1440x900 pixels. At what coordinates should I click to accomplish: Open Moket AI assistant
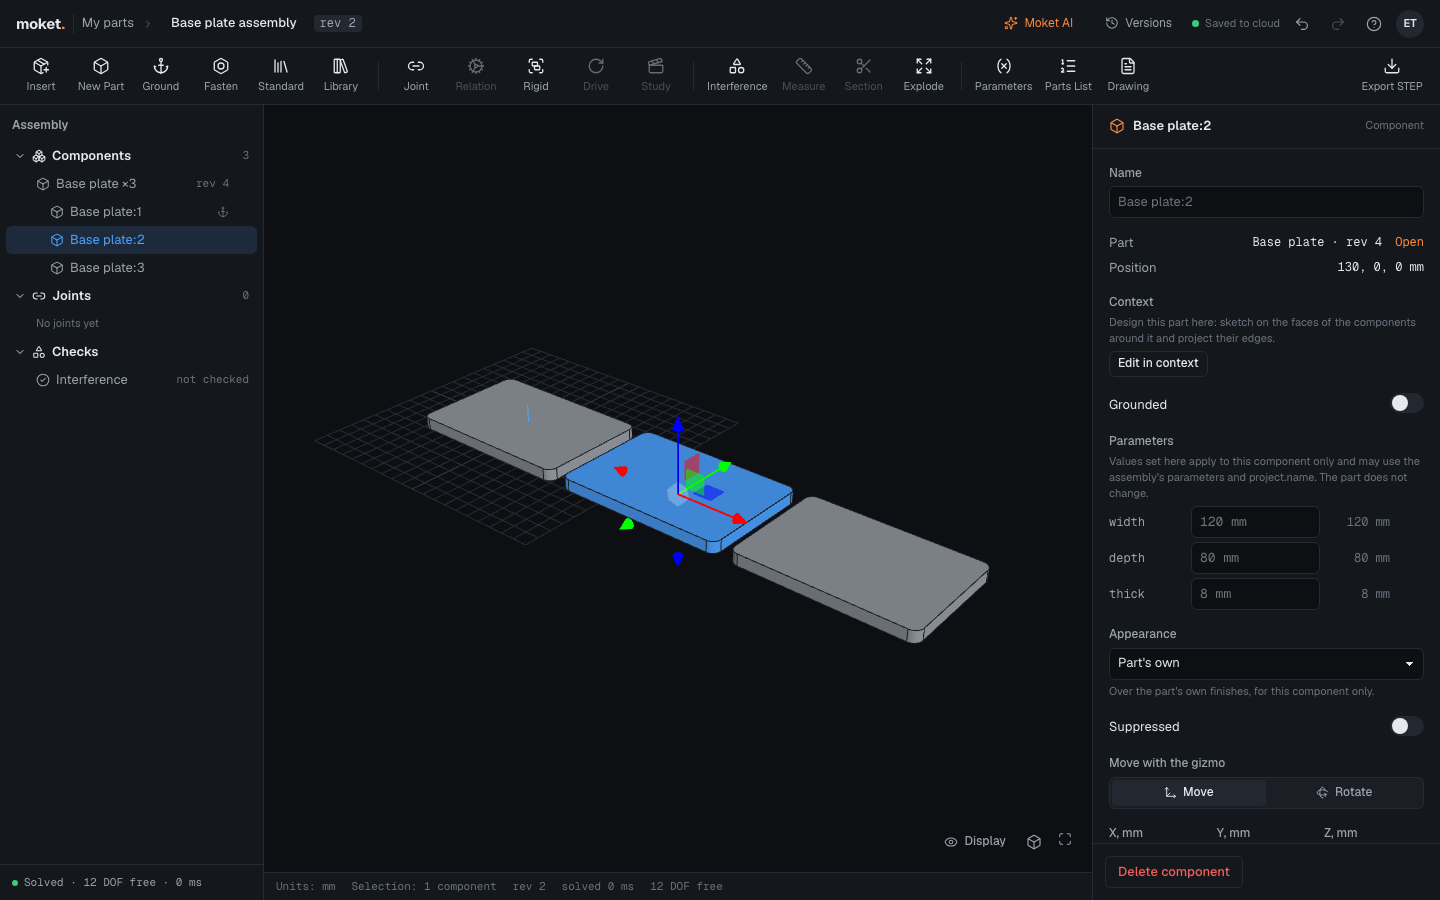click(x=1038, y=23)
